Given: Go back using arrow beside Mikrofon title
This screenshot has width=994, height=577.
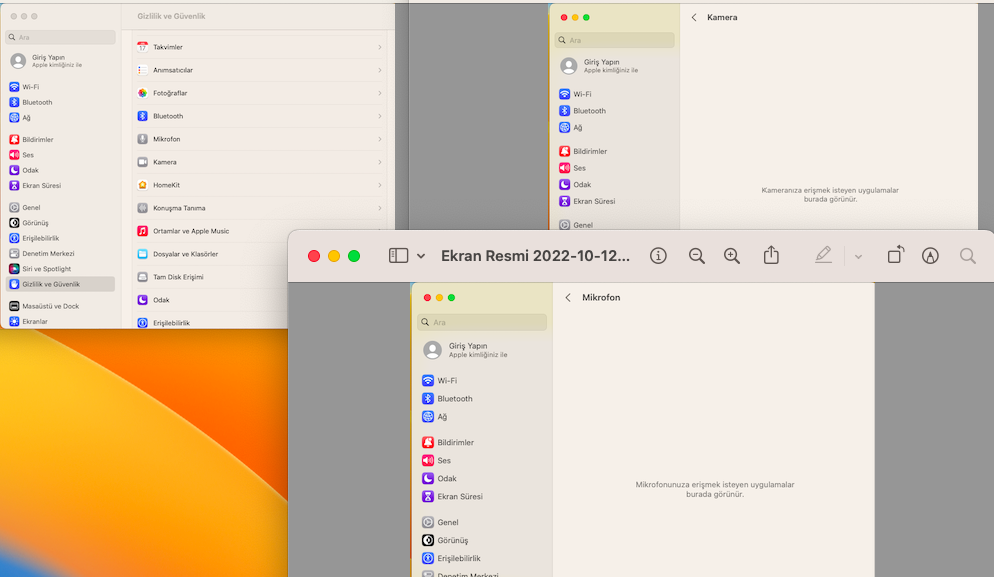Looking at the screenshot, I should [568, 298].
